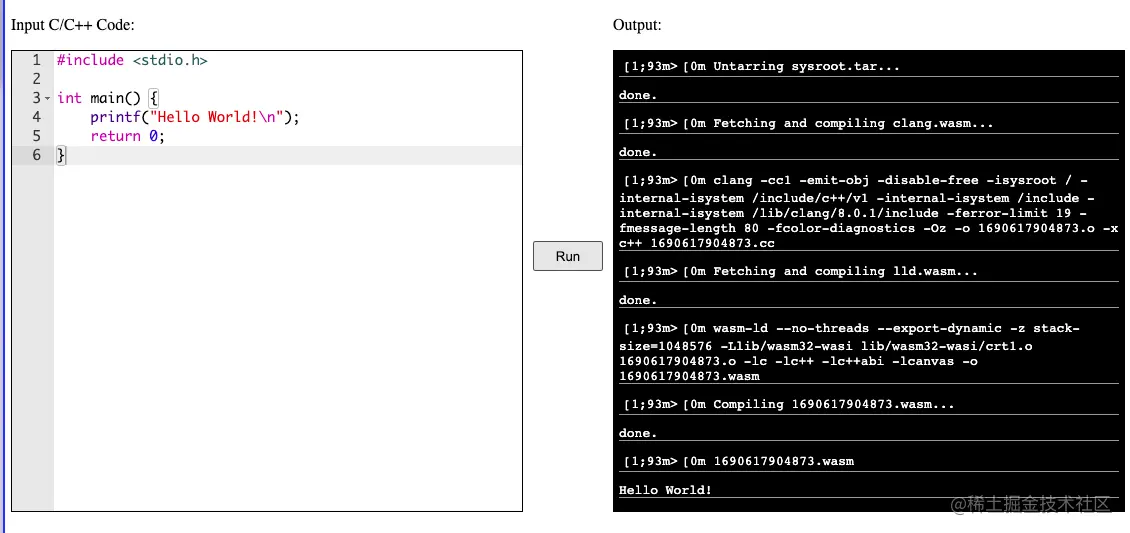Click the first 'done.' output line
Image resolution: width=1130 pixels, height=533 pixels.
(638, 95)
